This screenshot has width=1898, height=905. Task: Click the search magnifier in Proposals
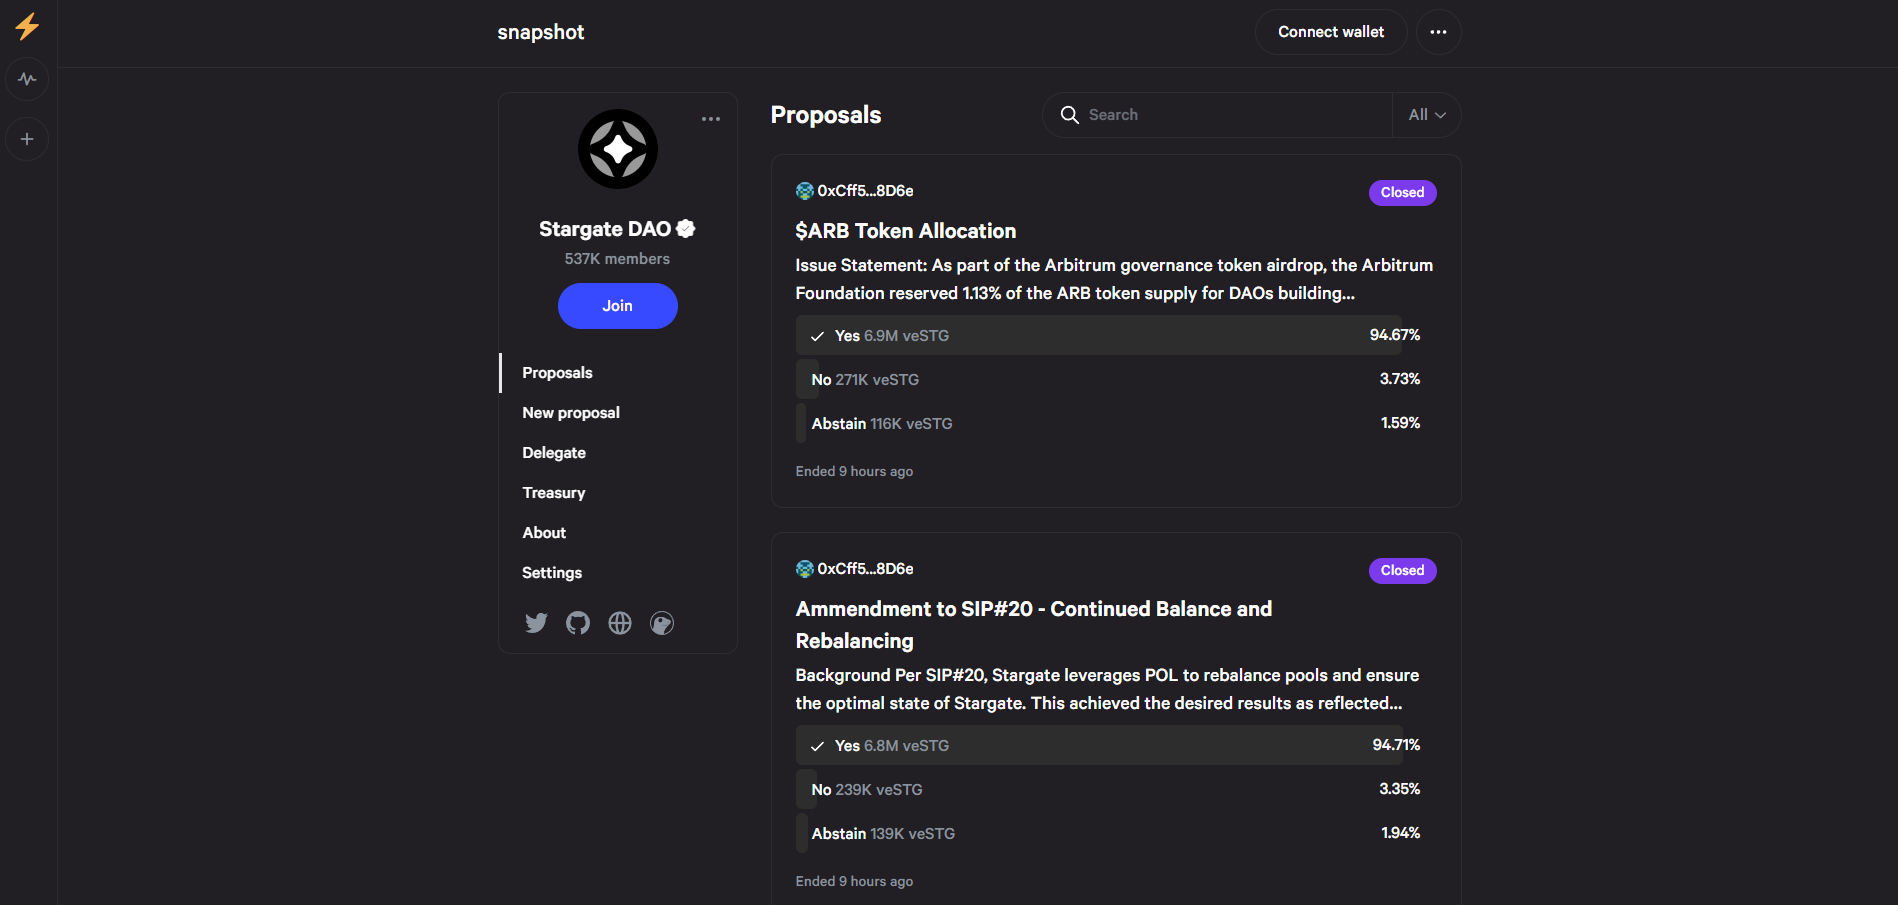click(x=1069, y=115)
